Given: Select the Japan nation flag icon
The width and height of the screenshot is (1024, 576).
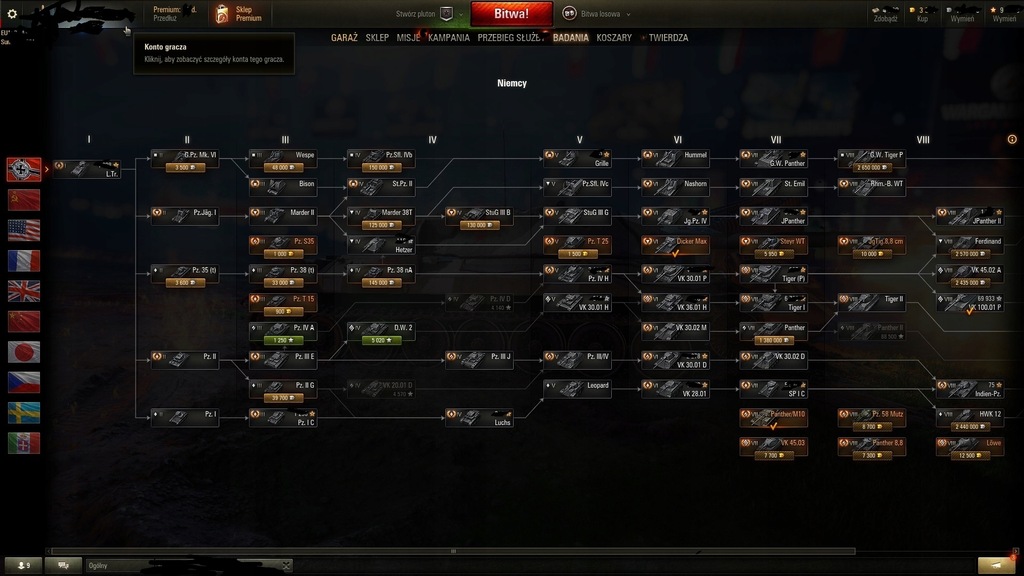Looking at the screenshot, I should point(24,352).
